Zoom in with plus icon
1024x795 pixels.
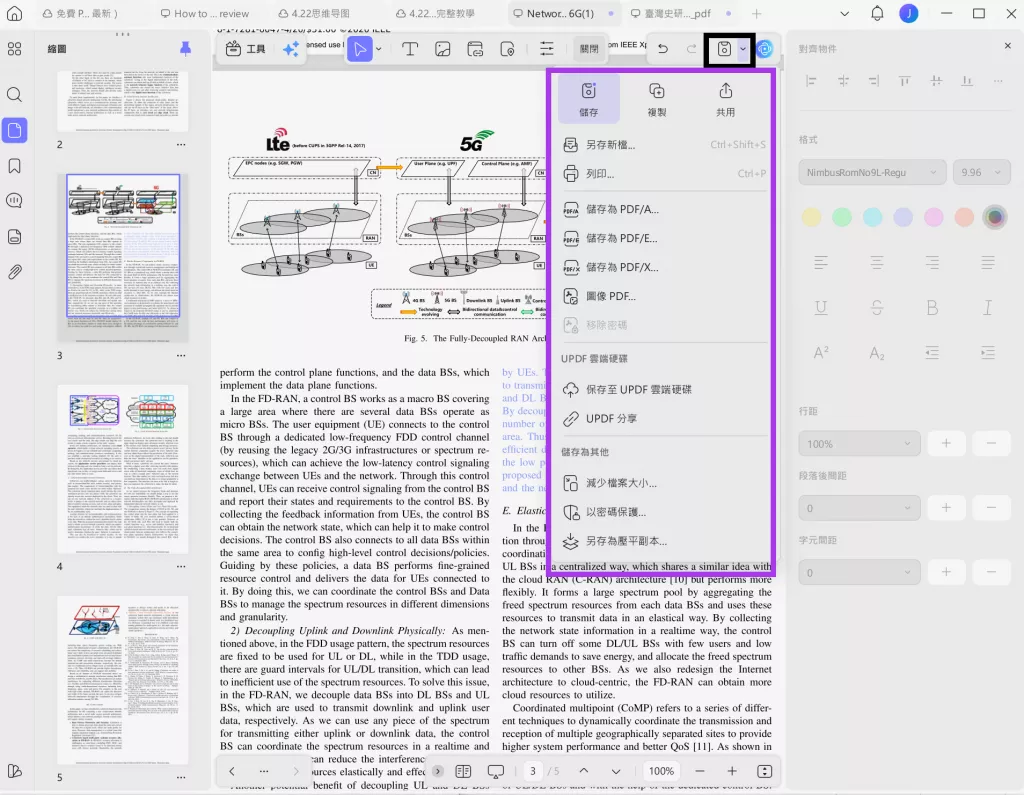(x=732, y=771)
